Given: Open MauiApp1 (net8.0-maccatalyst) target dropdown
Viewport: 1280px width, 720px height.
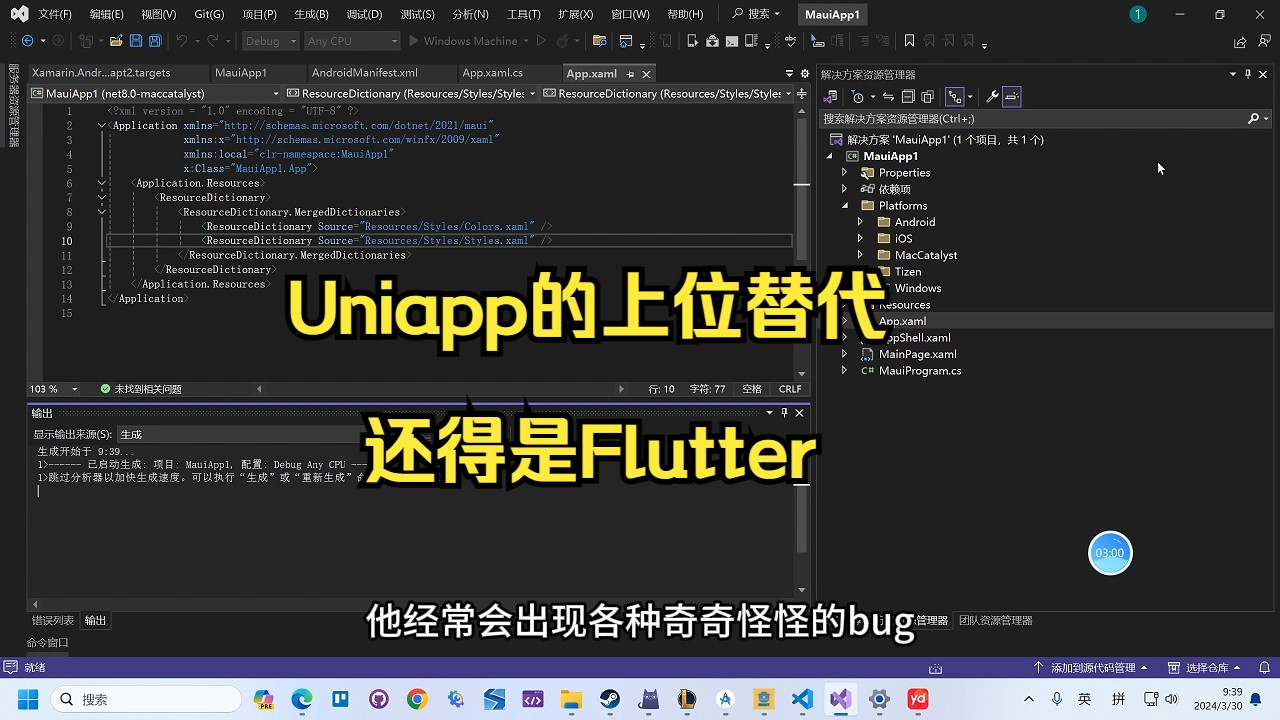Looking at the screenshot, I should pos(156,93).
